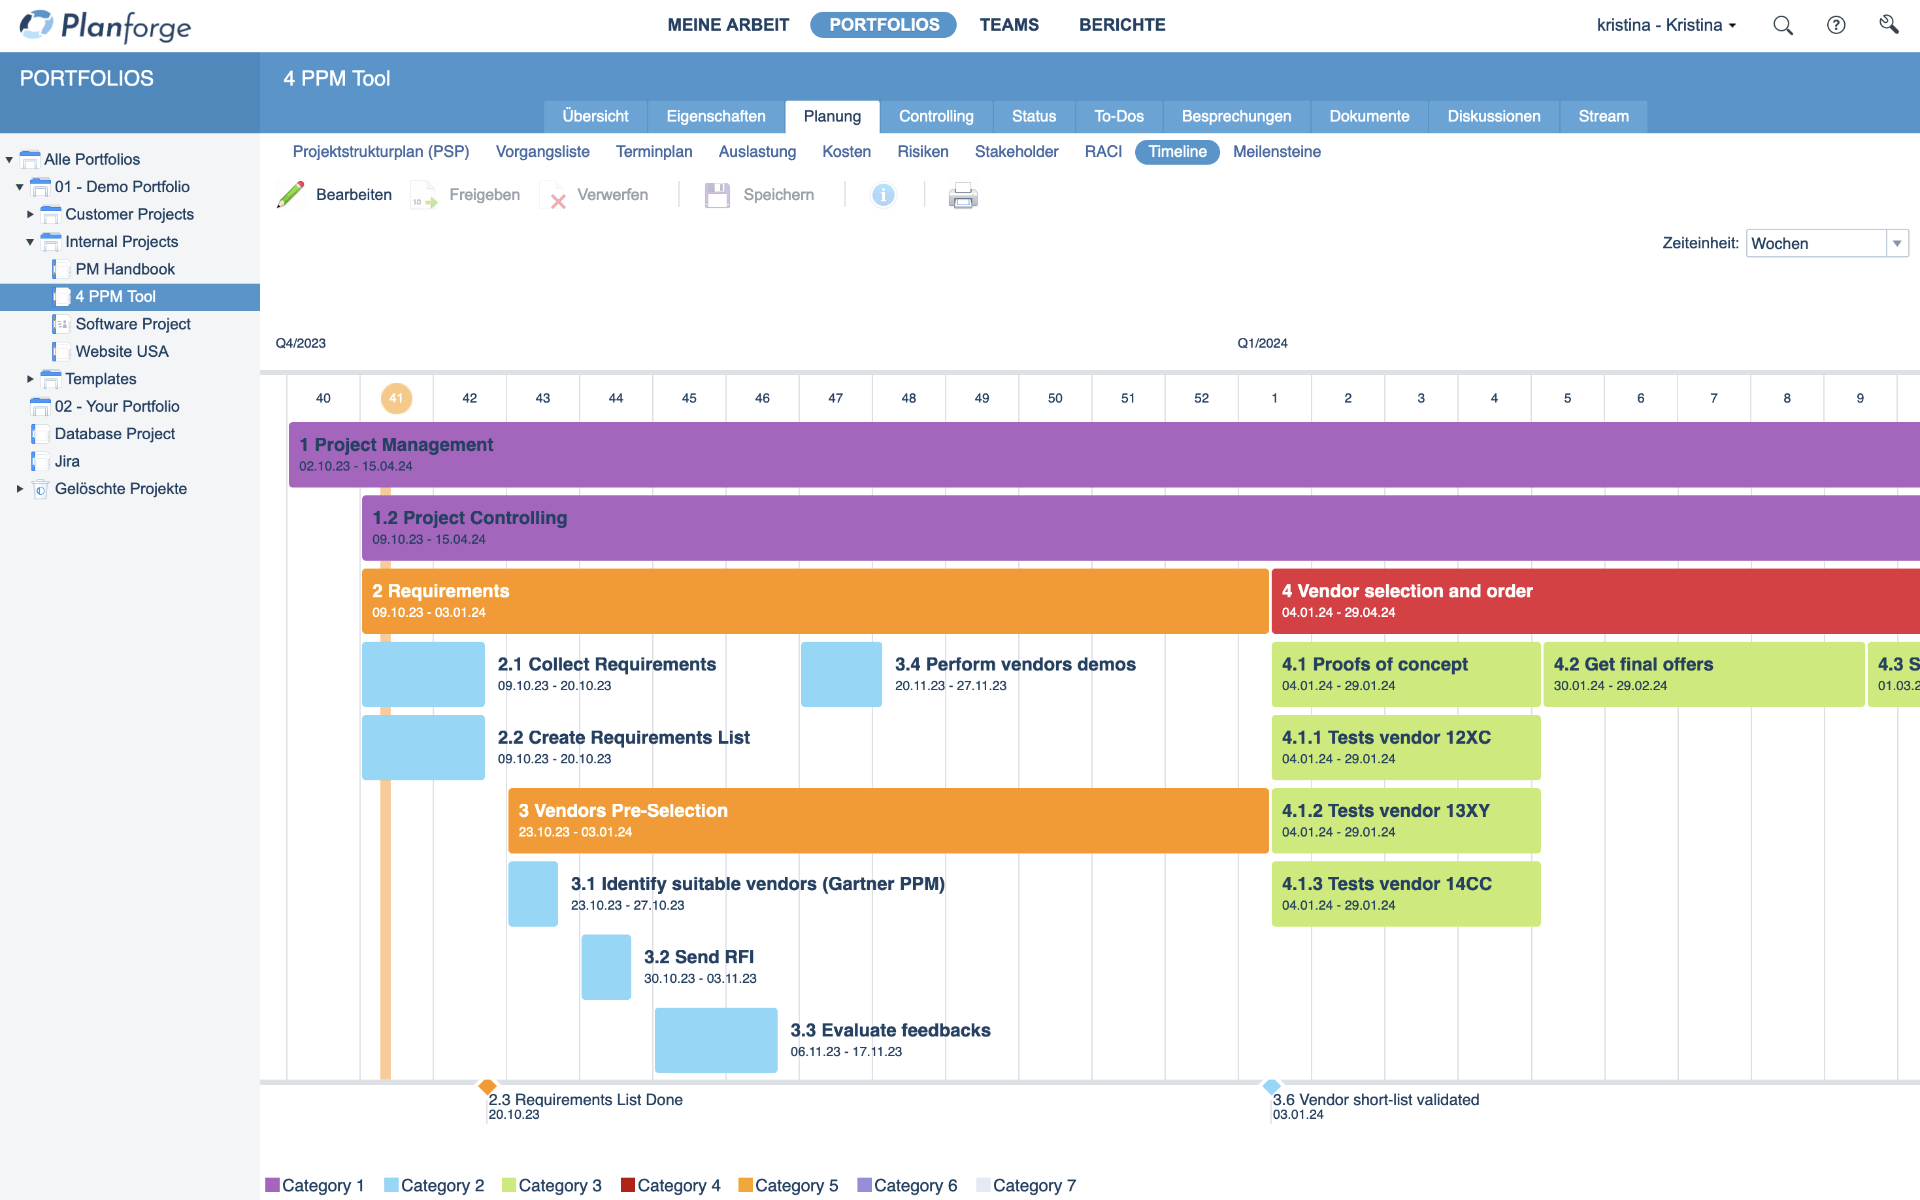Image resolution: width=1920 pixels, height=1200 pixels.
Task: Click the Meilensteine planning subtab
Action: (1273, 152)
